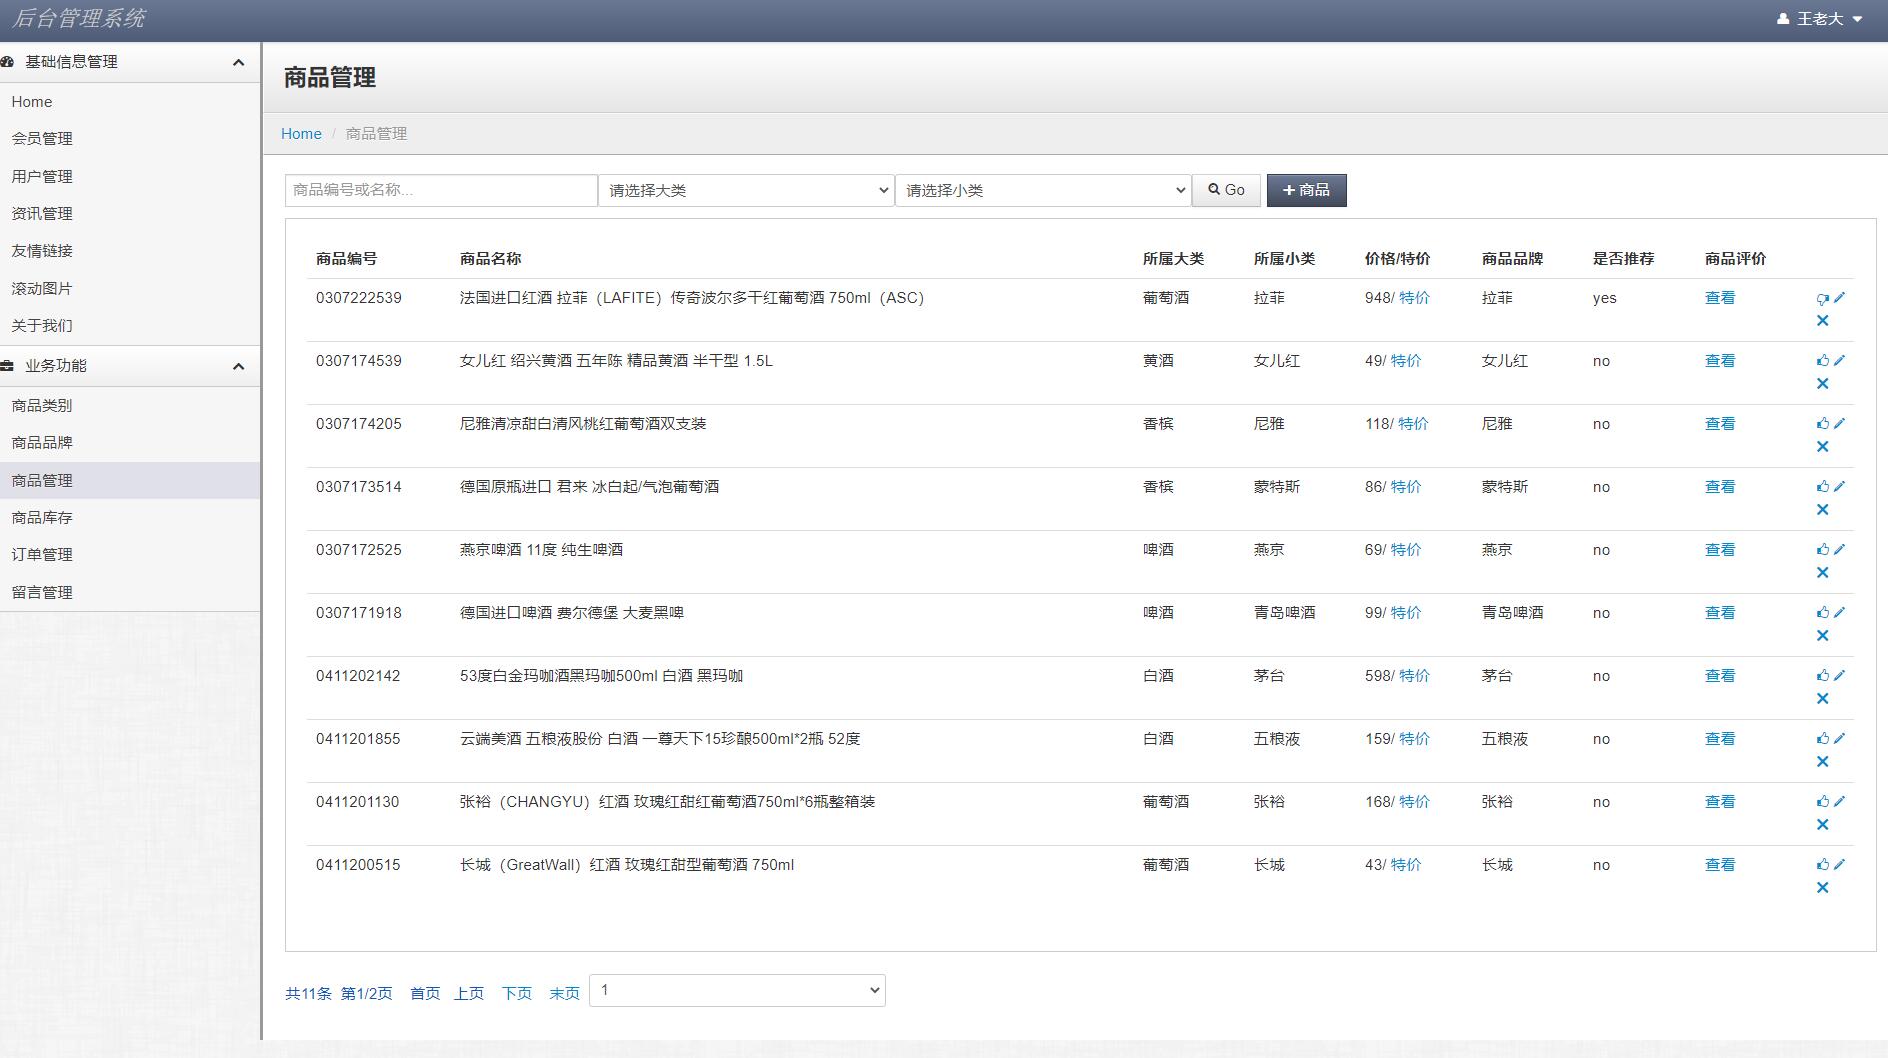Image resolution: width=1888 pixels, height=1058 pixels.
Task: Delete the 长城 red wine with X icon
Action: coord(1824,887)
